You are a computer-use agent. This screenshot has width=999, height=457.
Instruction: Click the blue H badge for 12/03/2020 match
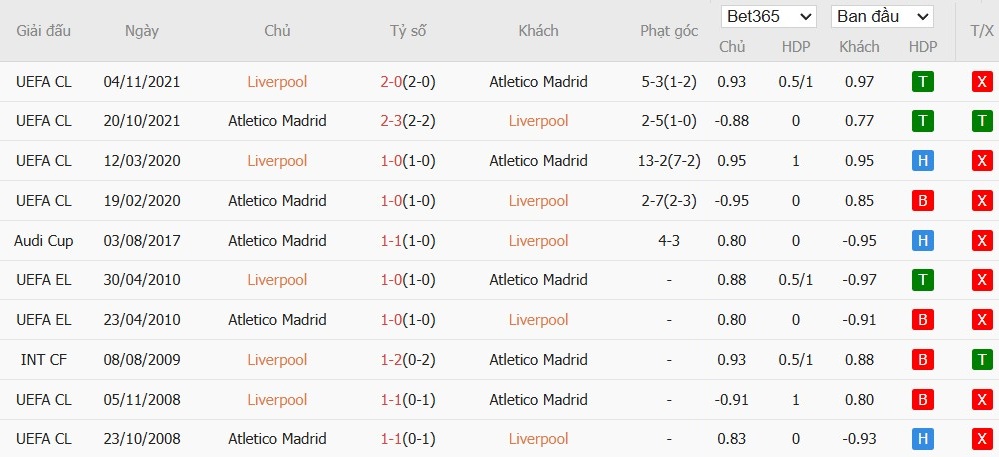pos(923,161)
